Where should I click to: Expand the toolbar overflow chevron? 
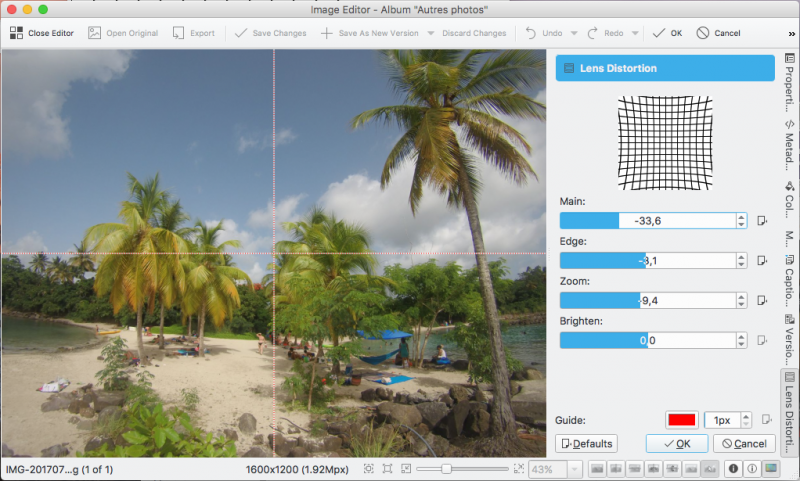tap(792, 34)
